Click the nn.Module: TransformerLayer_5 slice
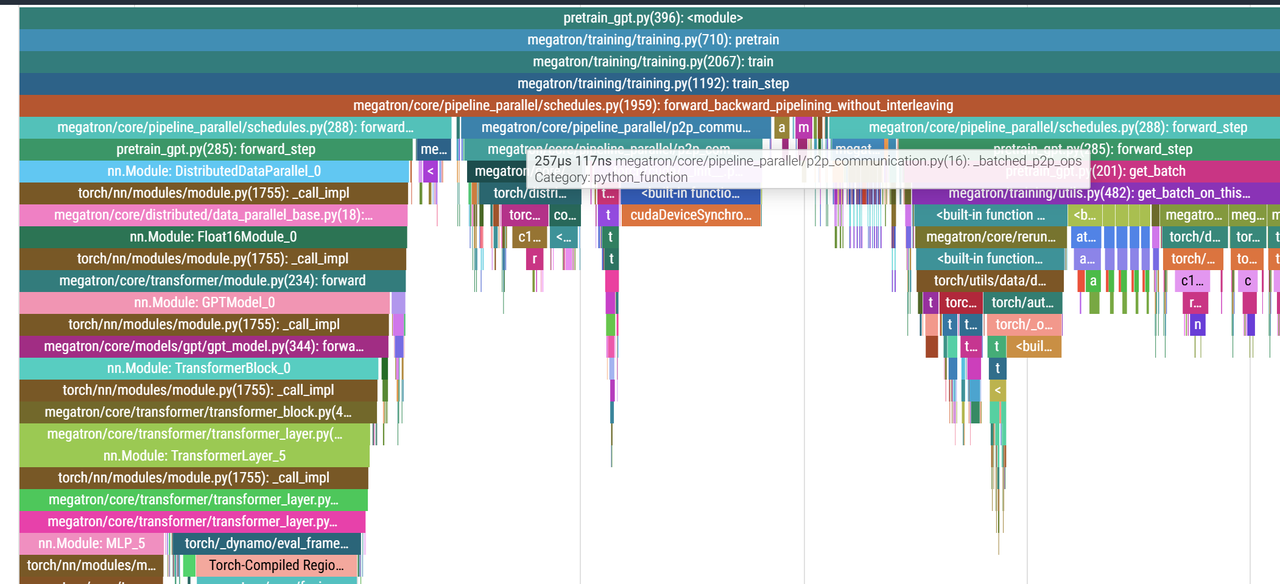 tap(194, 456)
